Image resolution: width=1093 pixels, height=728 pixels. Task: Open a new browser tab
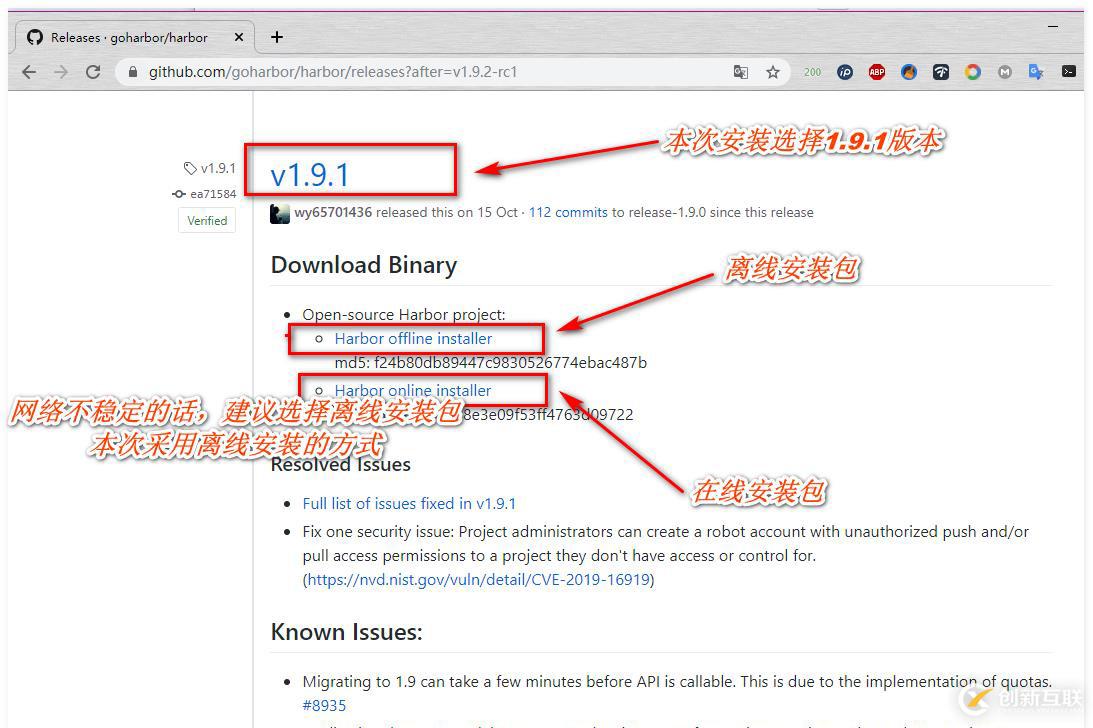pos(277,37)
